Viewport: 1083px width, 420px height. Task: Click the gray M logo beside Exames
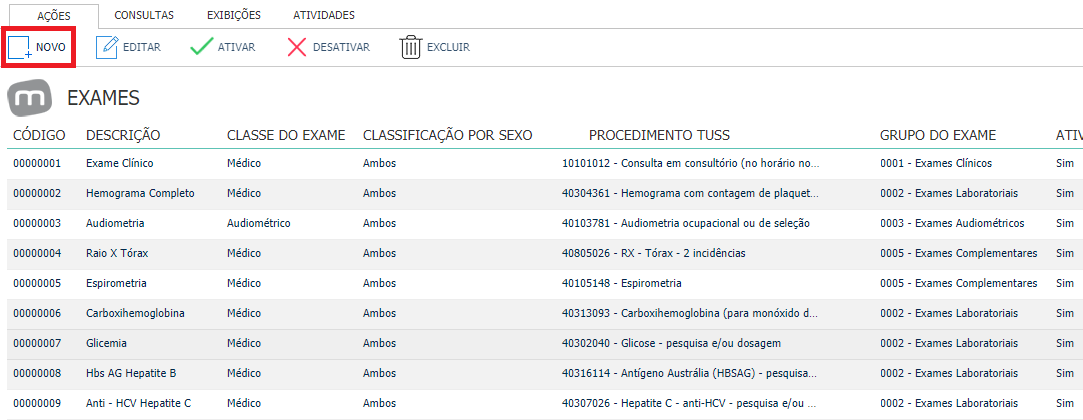pyautogui.click(x=30, y=97)
